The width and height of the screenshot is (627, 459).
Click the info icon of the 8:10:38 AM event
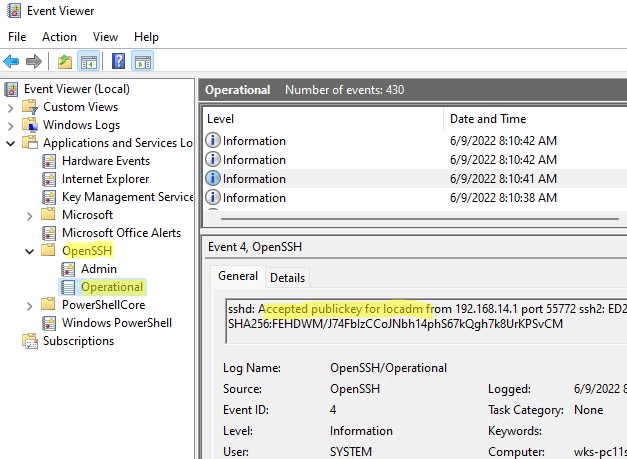coord(213,198)
